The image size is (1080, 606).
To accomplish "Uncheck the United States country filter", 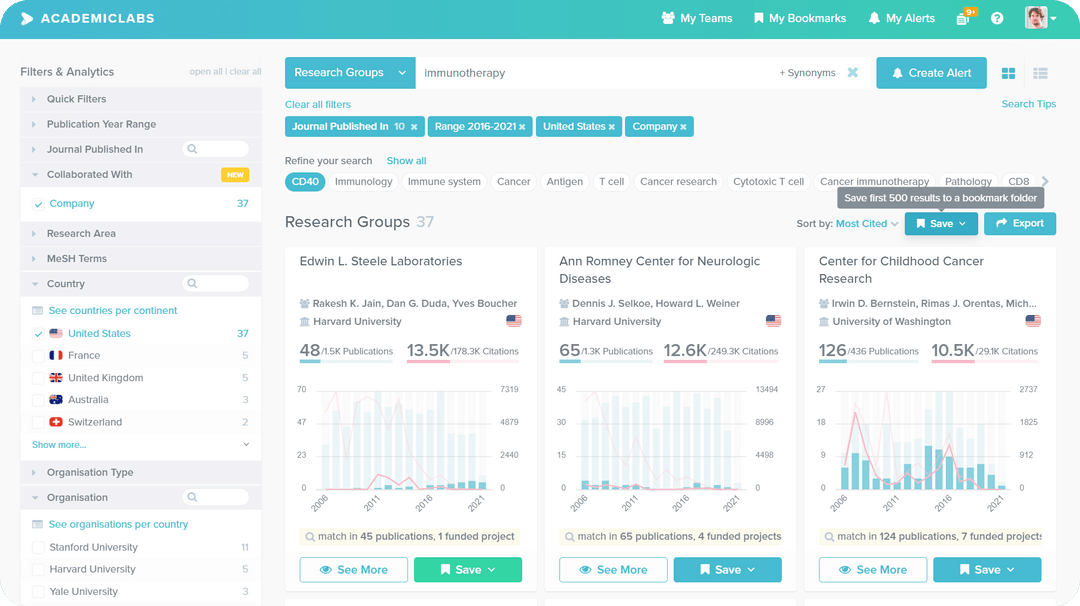I will tap(37, 333).
